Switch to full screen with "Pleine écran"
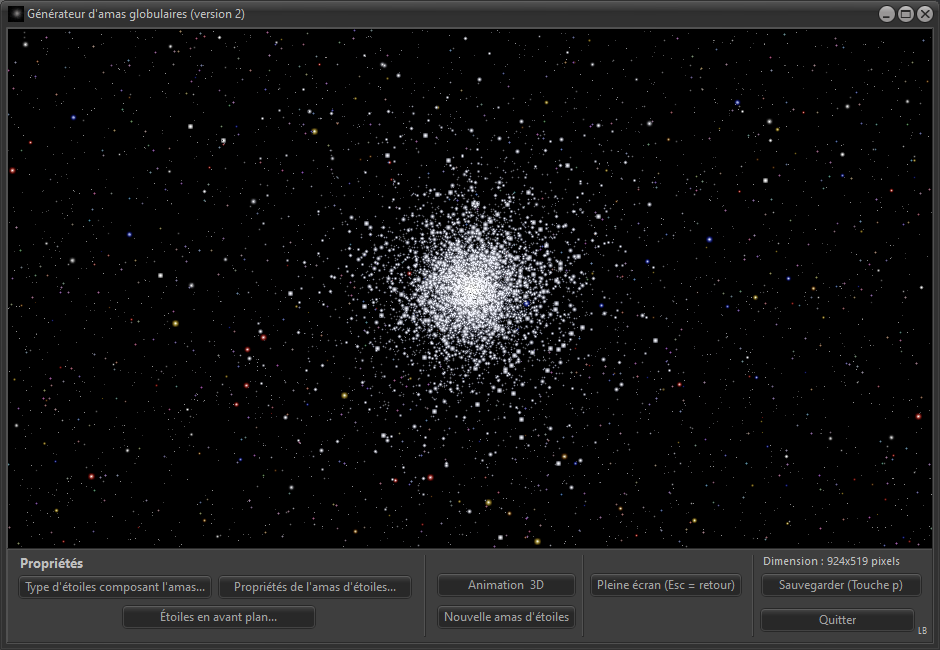Viewport: 940px width, 650px height. pyautogui.click(x=665, y=585)
